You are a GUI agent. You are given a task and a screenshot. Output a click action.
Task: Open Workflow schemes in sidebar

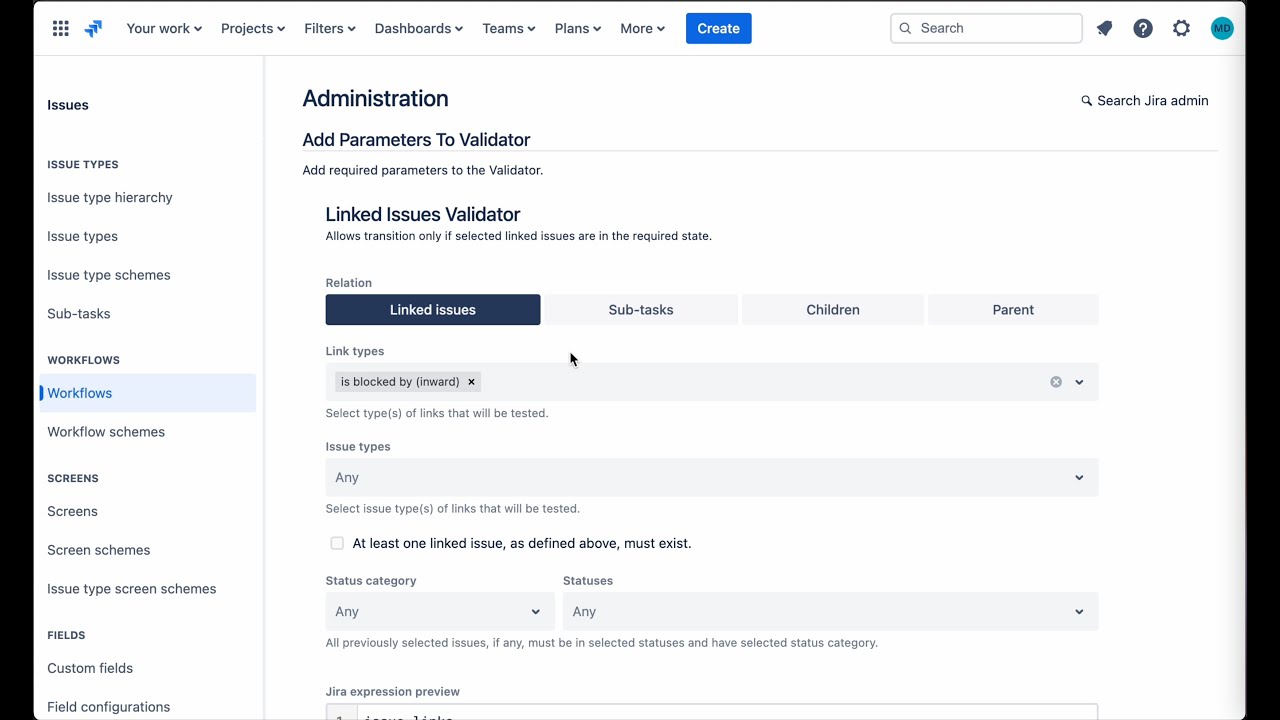click(106, 432)
